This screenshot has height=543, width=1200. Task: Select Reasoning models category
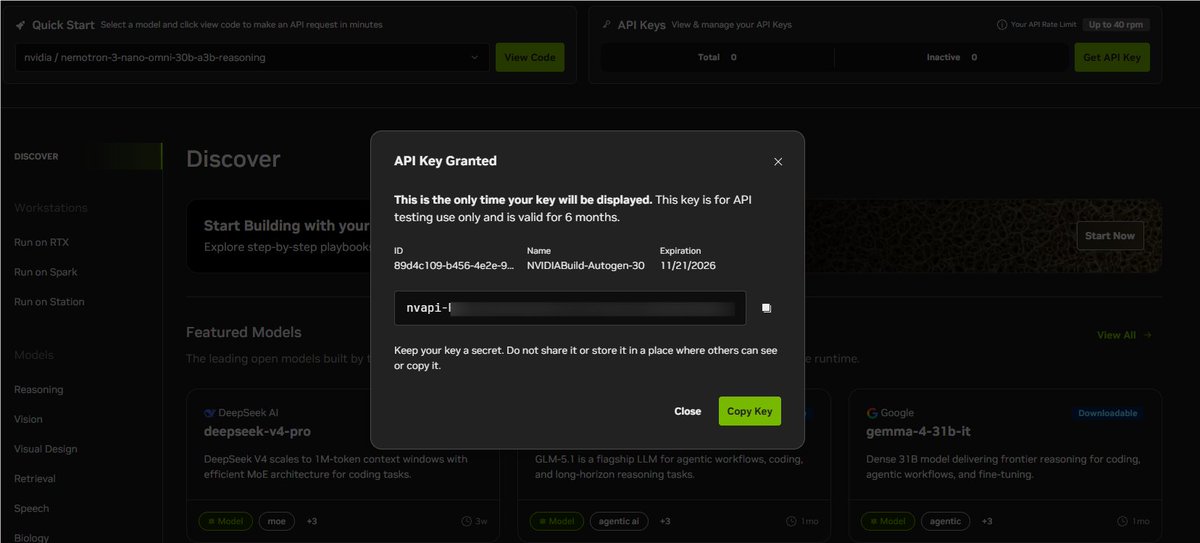(x=38, y=389)
